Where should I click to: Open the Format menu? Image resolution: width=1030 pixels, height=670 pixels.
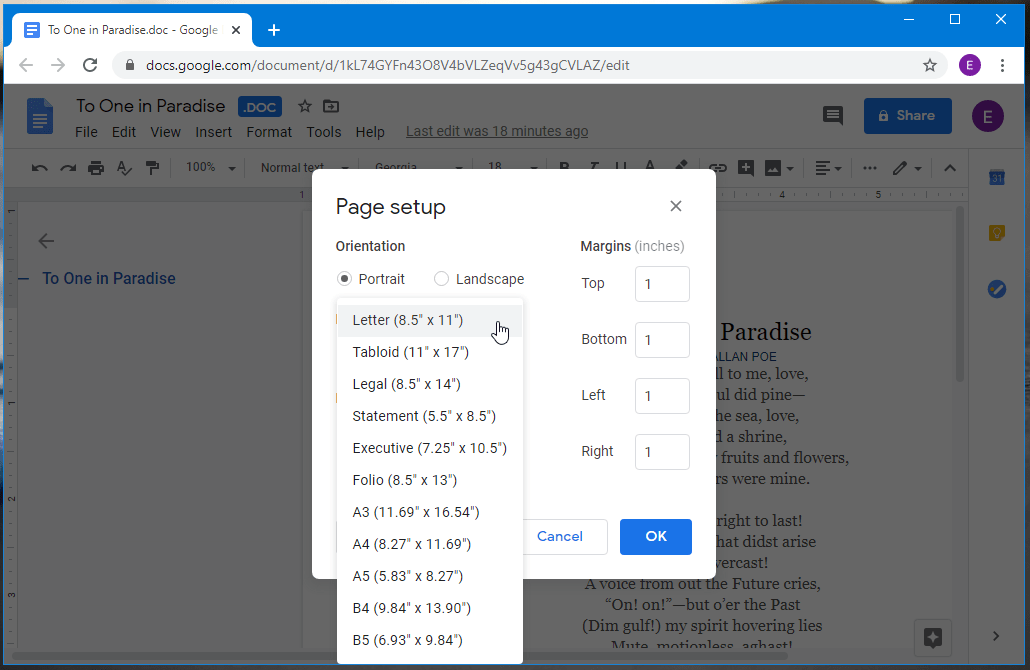269,132
